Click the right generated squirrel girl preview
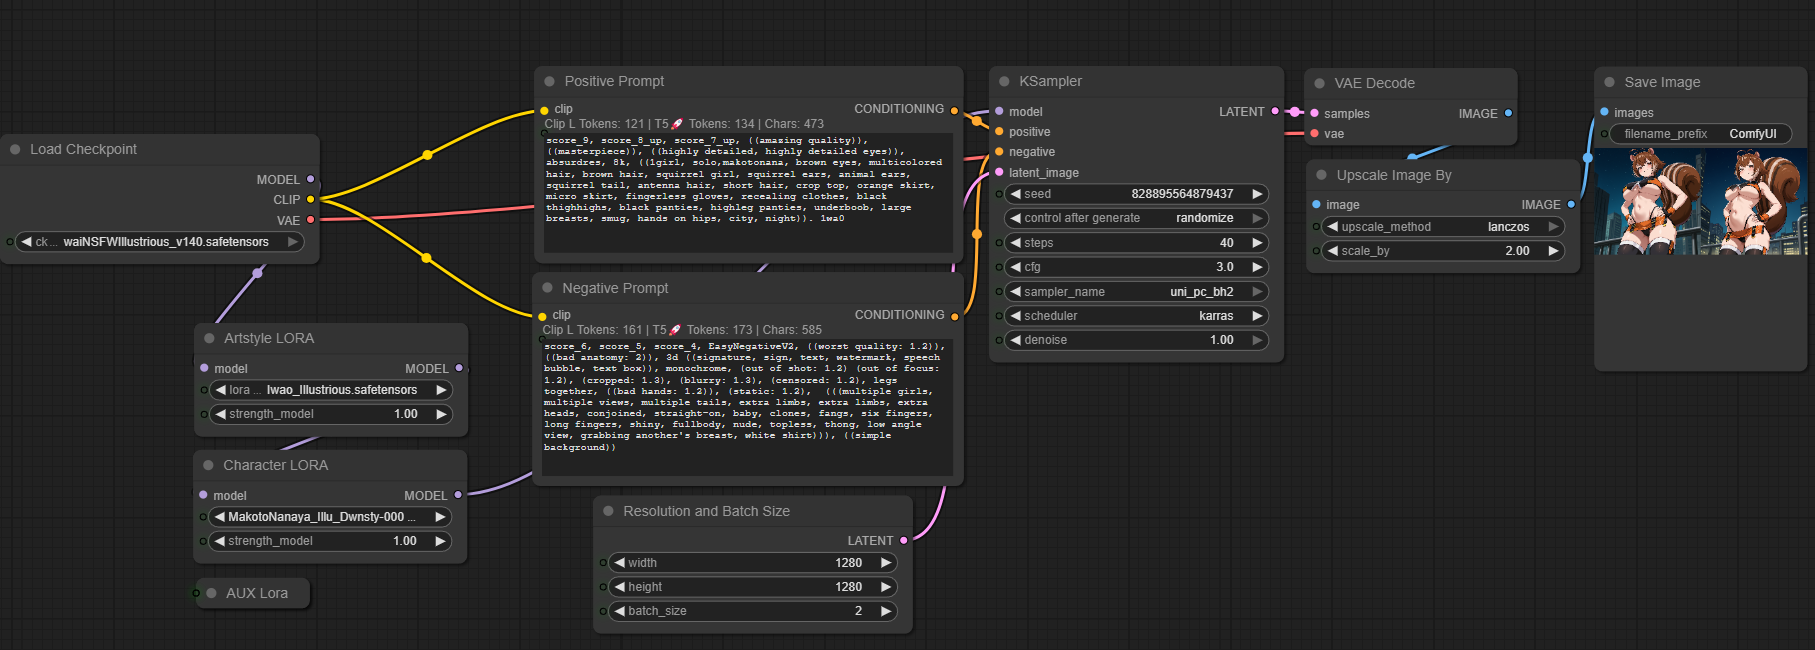This screenshot has height=650, width=1815. (x=1756, y=201)
